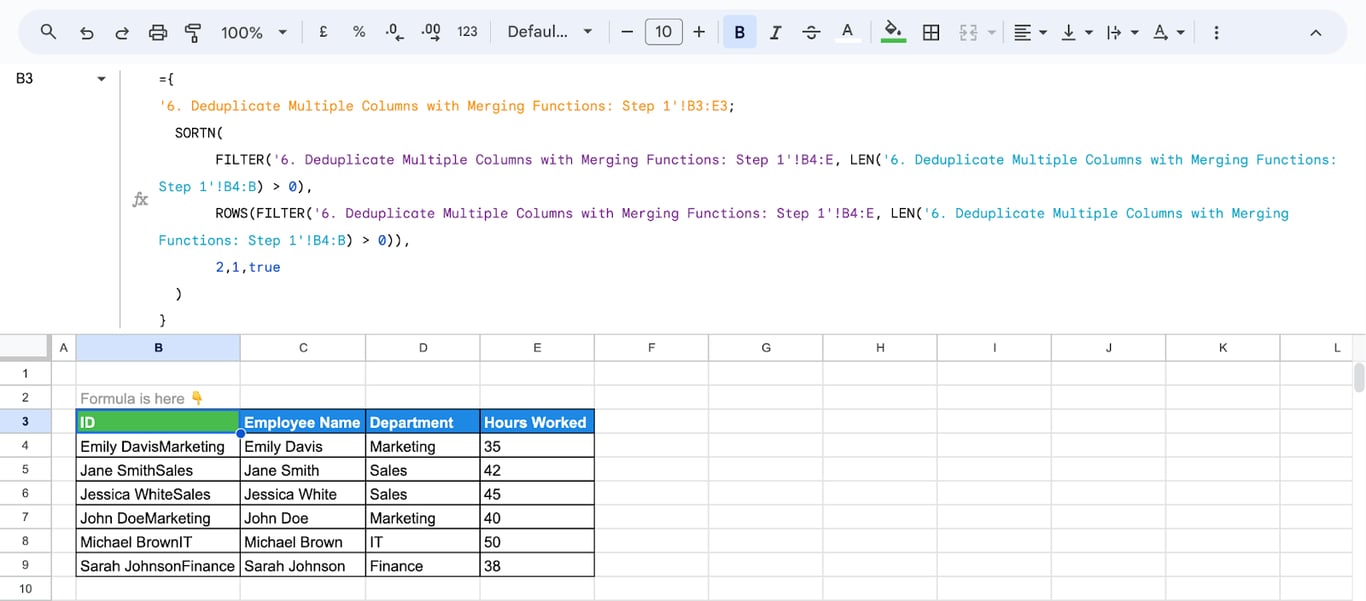Print the spreadsheet

[x=158, y=32]
